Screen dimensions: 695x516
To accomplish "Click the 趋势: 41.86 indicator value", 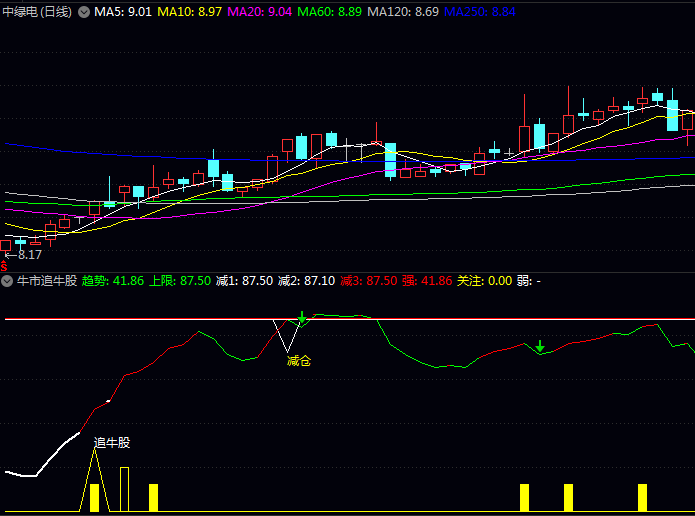I will click(113, 281).
